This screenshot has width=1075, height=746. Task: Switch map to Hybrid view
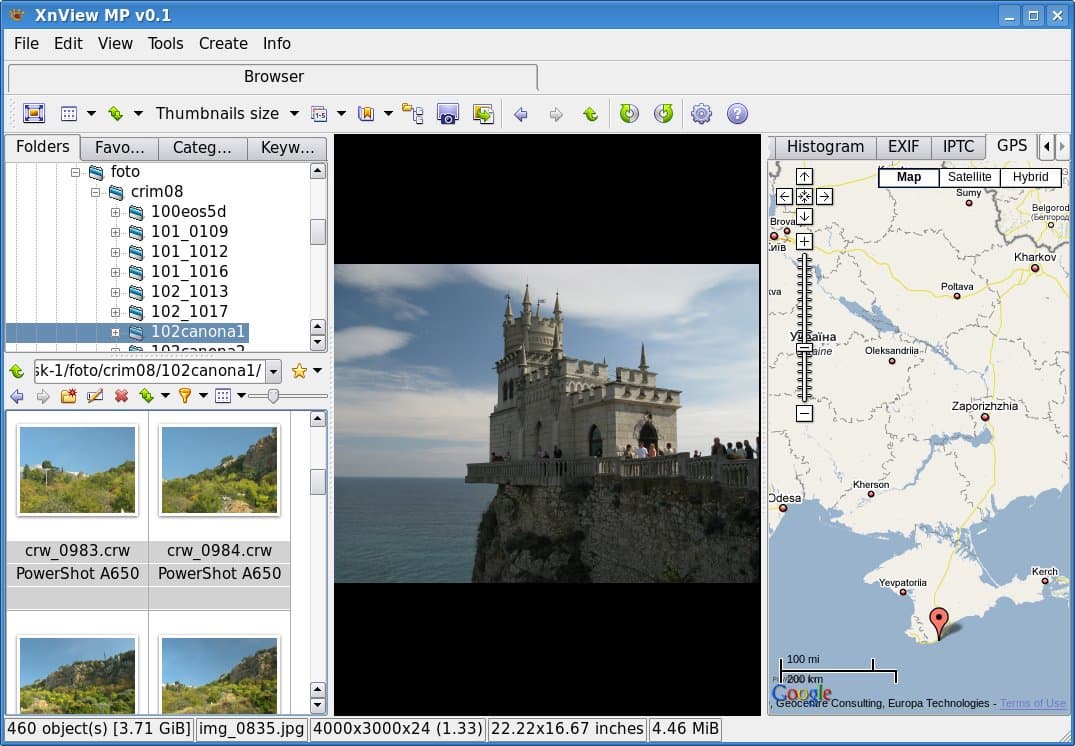[x=1030, y=177]
